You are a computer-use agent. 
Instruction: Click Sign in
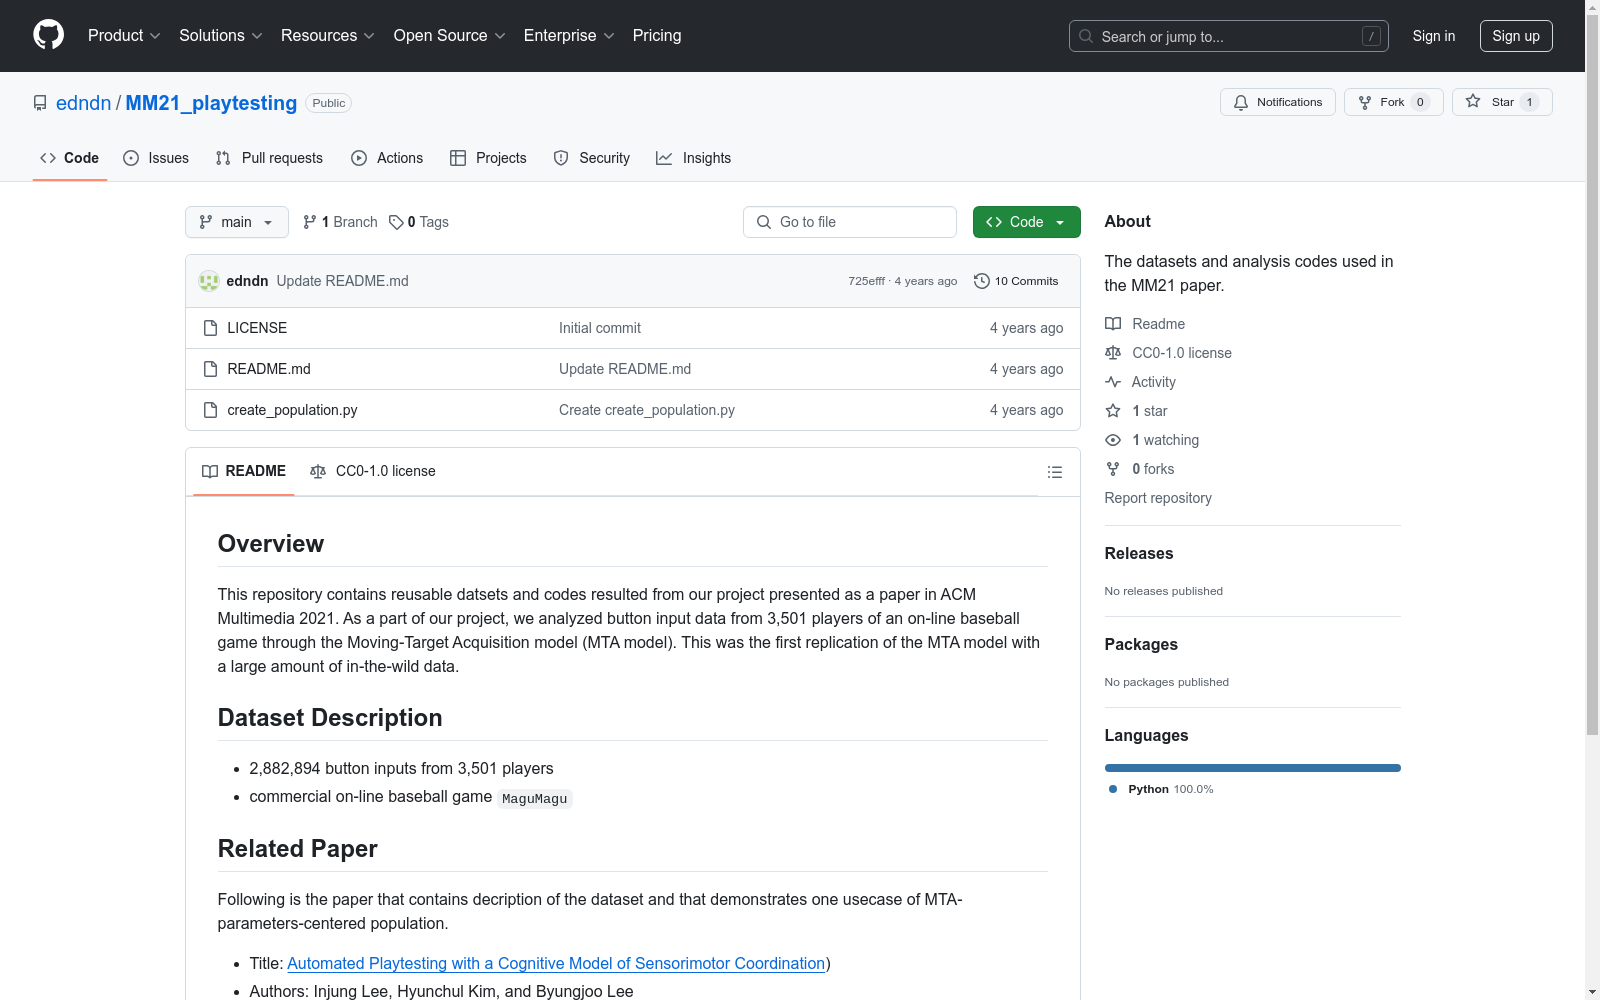[x=1434, y=36]
